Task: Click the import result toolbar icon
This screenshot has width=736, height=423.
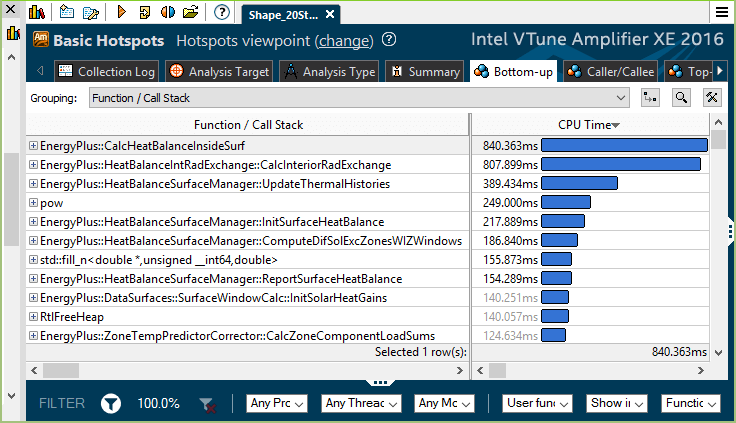Action: [145, 12]
